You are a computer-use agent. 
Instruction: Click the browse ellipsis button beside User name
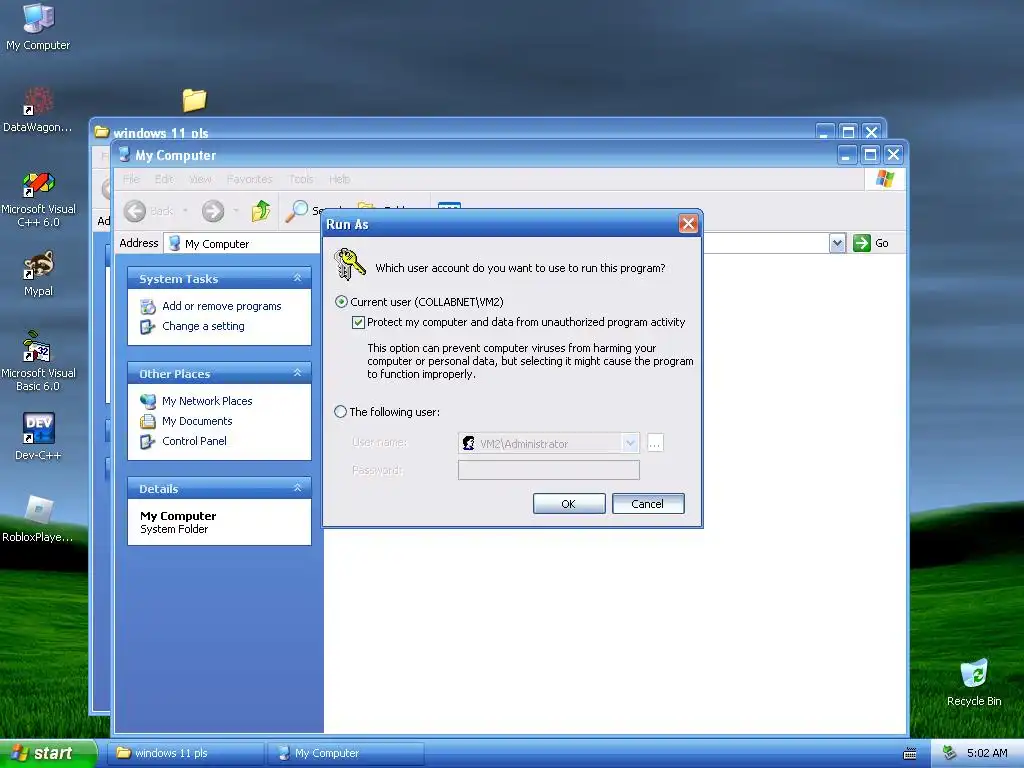(x=655, y=443)
